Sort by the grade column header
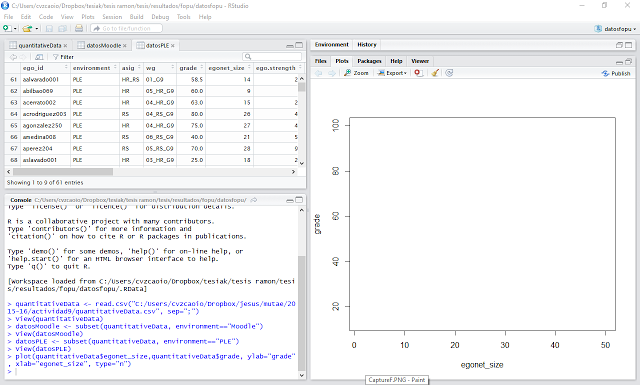This screenshot has height=385, width=640. tap(191, 68)
